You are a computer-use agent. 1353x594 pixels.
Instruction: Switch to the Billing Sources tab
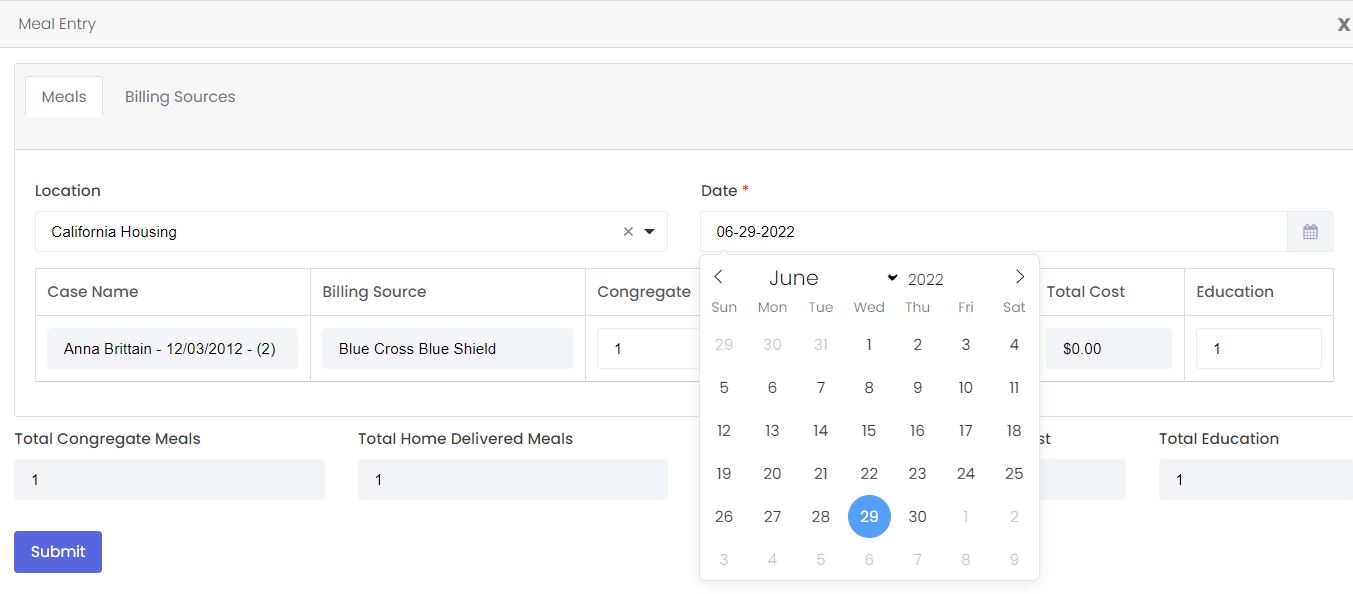click(180, 97)
